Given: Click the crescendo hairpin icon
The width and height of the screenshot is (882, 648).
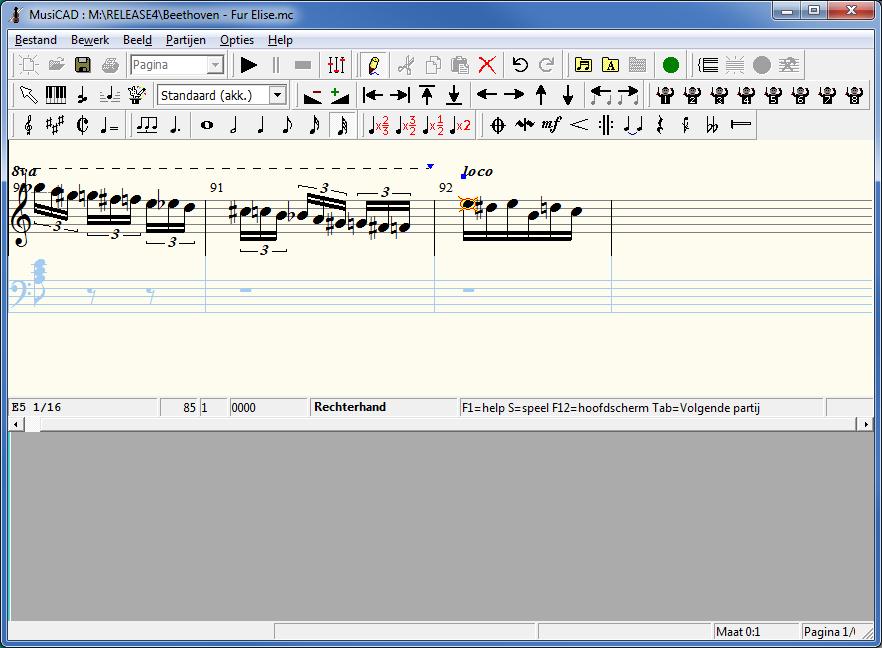Looking at the screenshot, I should (579, 125).
